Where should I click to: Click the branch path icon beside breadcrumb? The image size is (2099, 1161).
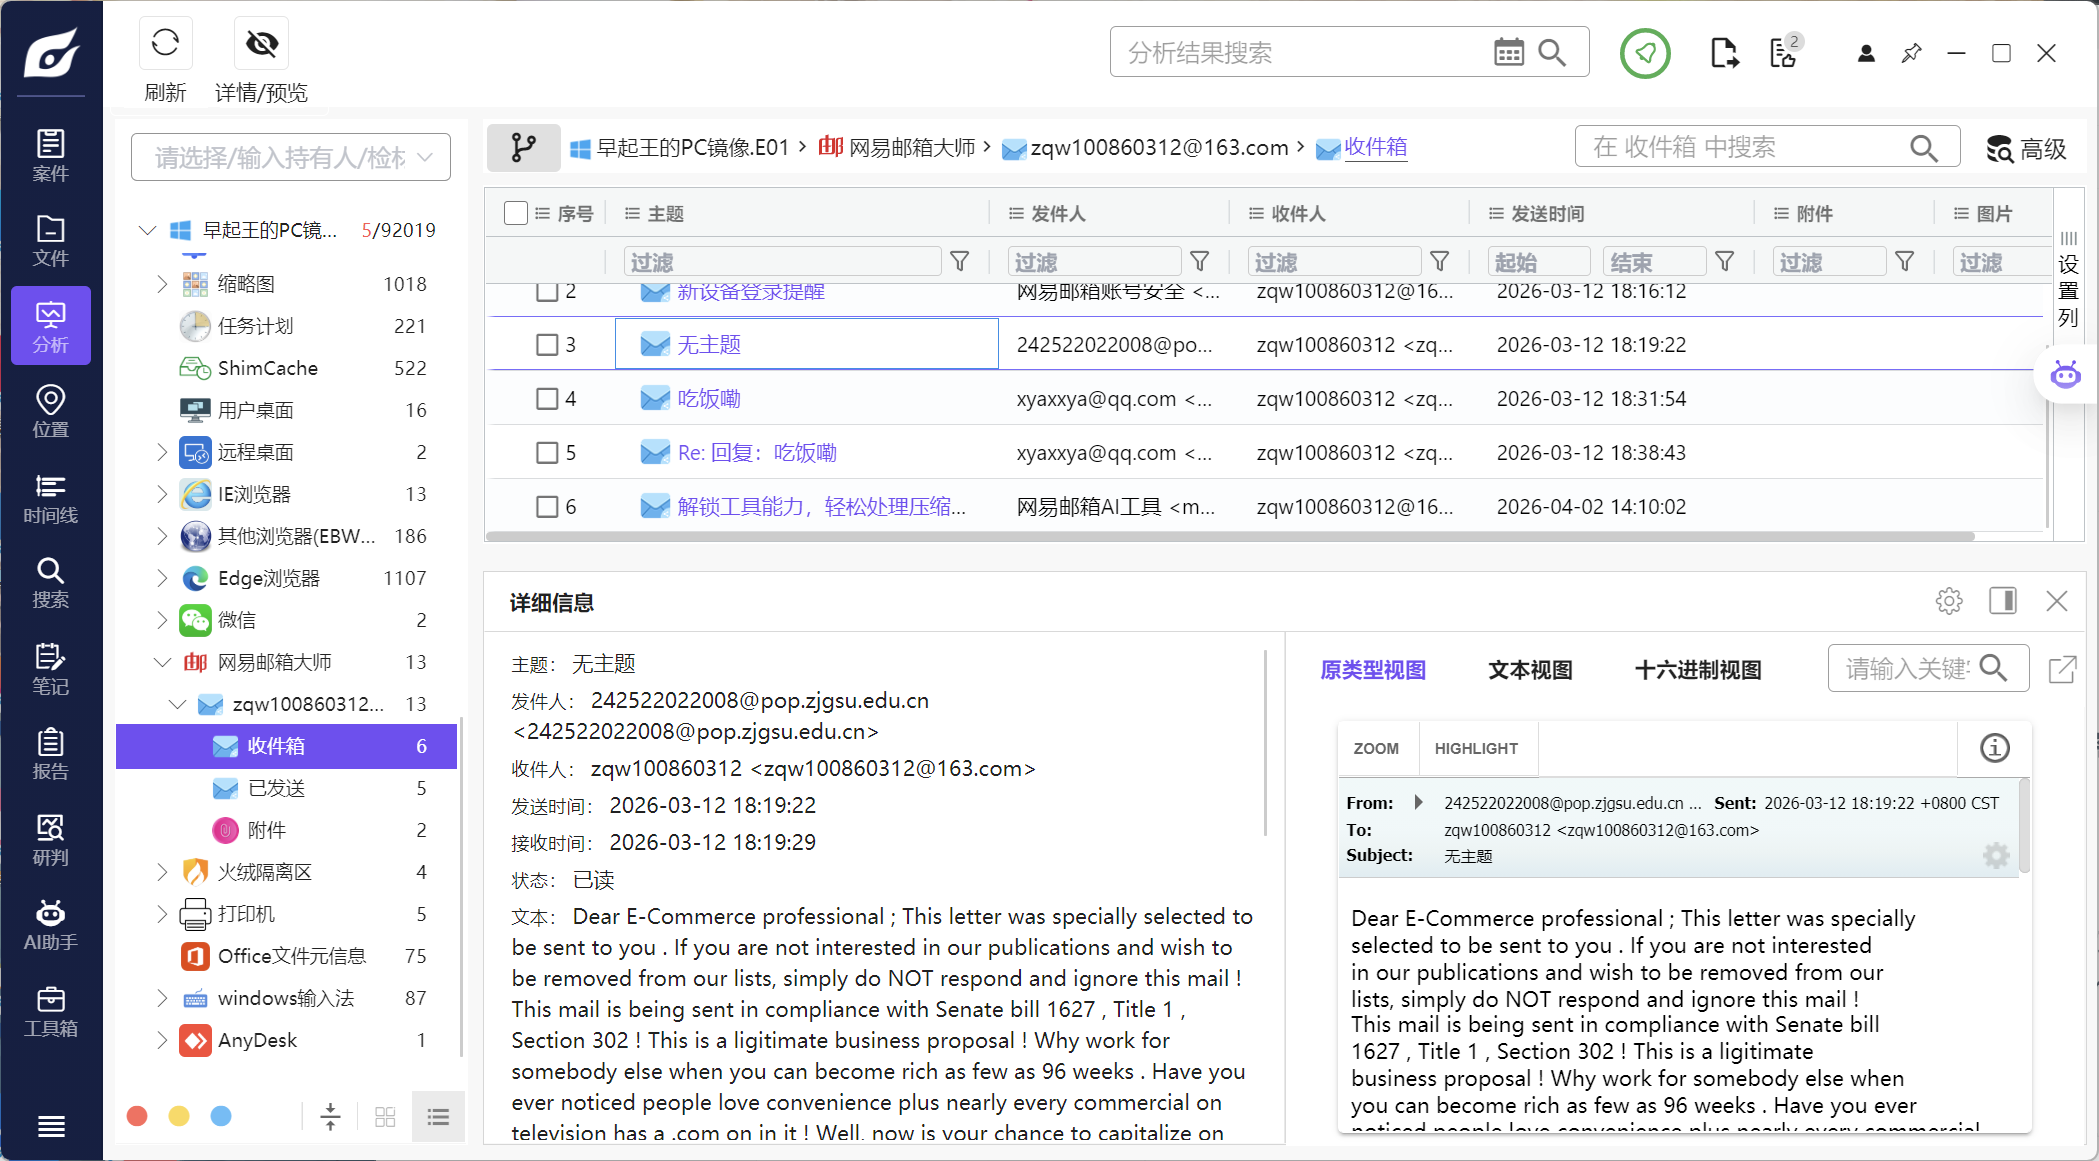click(523, 148)
